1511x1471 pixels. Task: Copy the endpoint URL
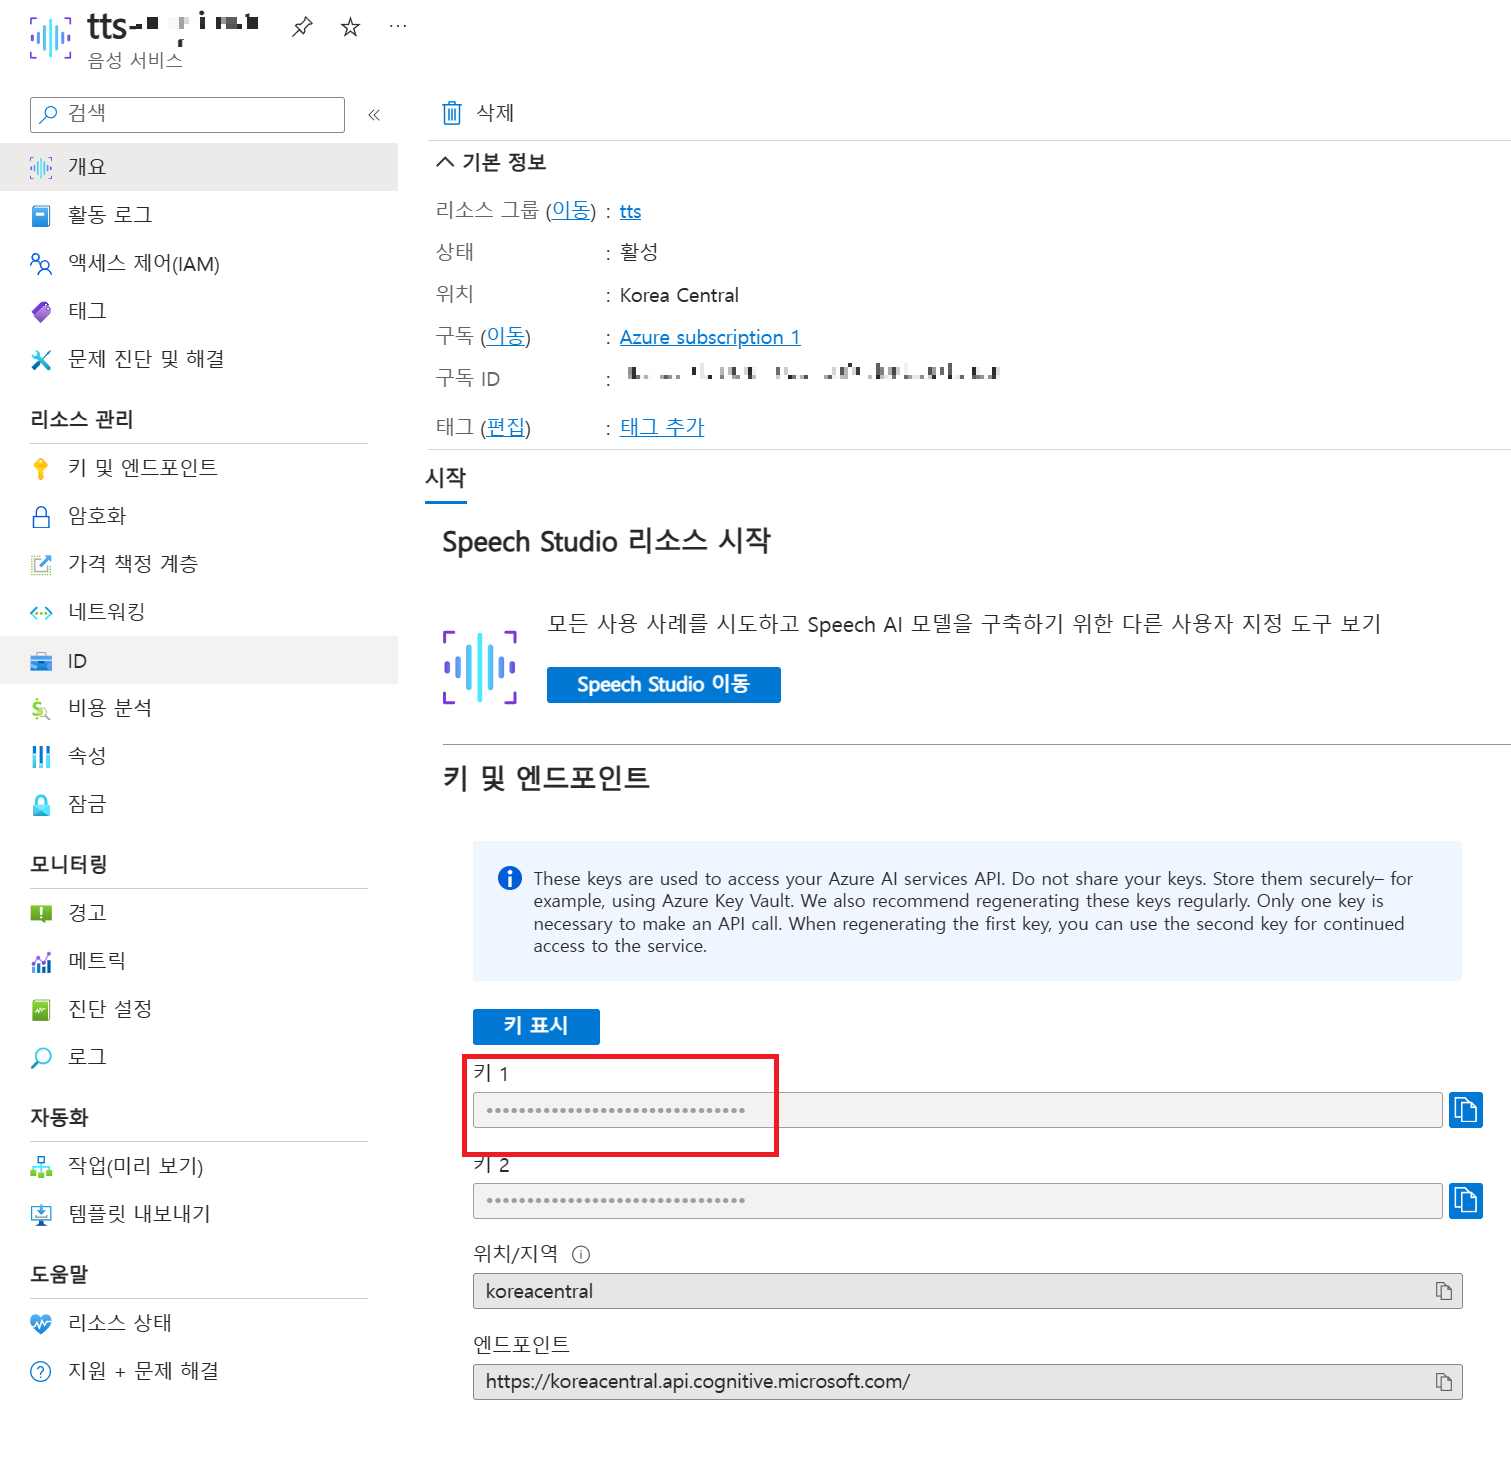click(x=1444, y=1382)
